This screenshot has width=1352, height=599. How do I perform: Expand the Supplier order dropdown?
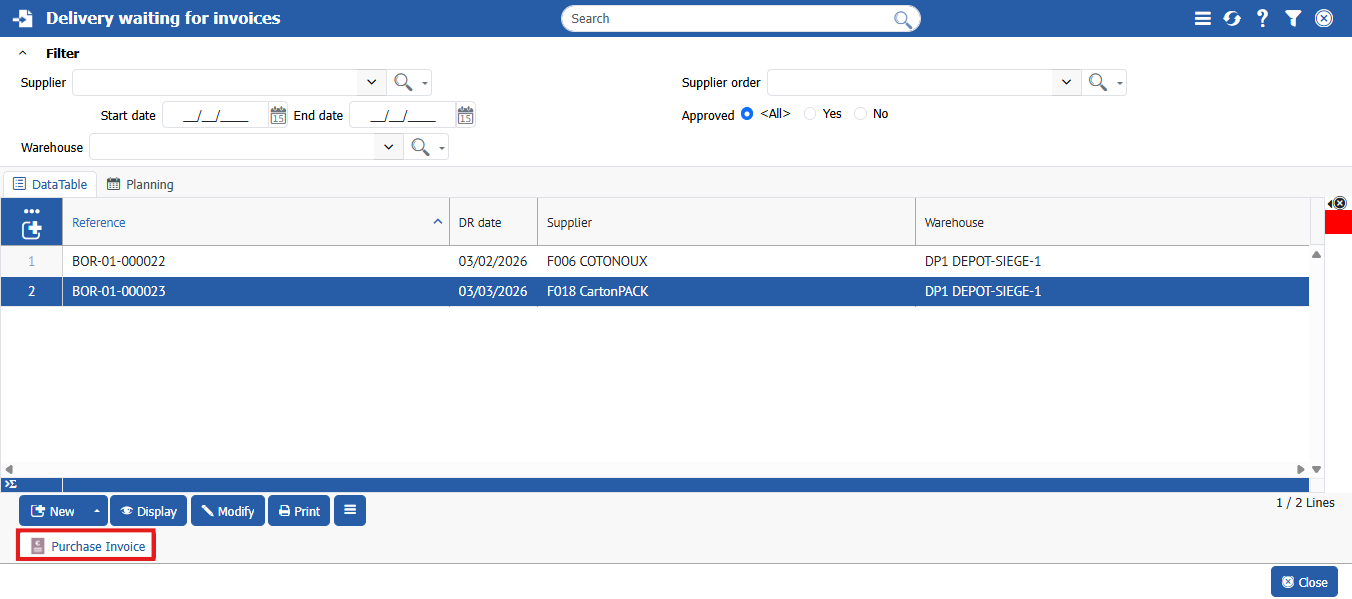[x=1066, y=83]
